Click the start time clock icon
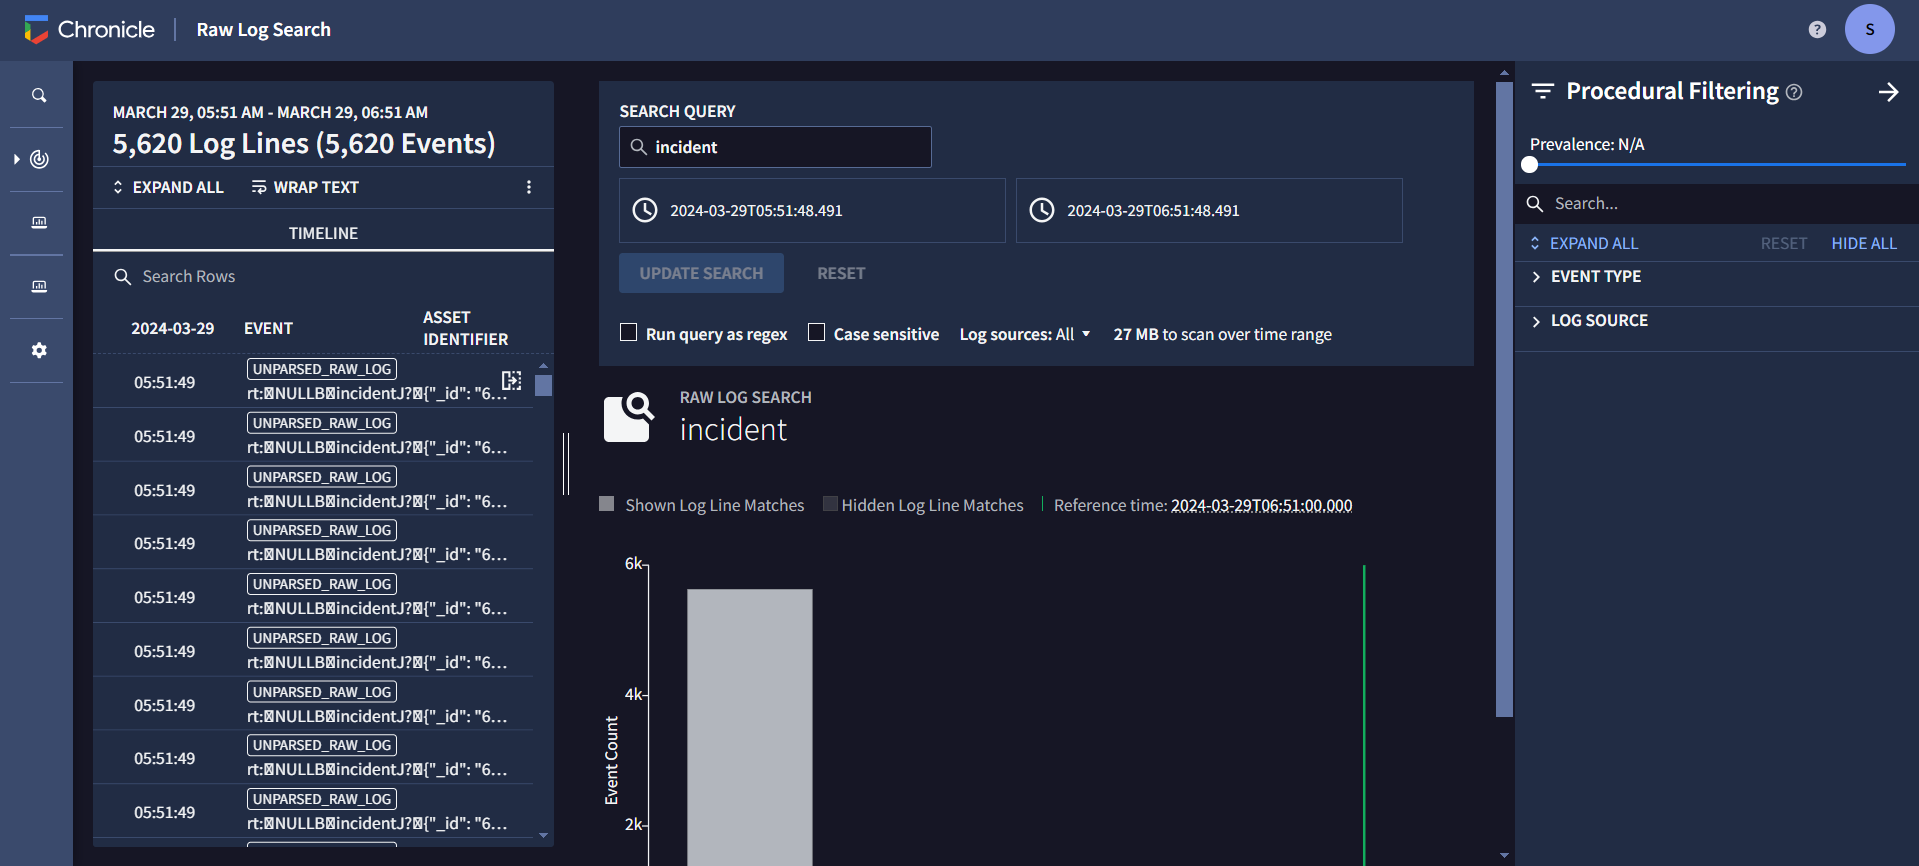This screenshot has width=1919, height=866. (645, 210)
